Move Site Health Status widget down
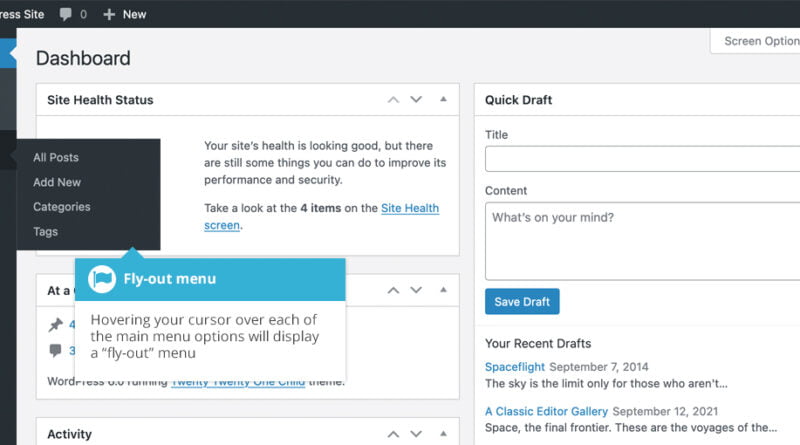 pos(417,100)
